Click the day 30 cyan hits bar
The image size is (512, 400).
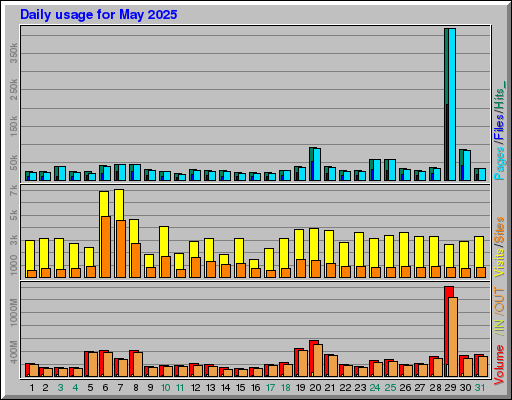click(467, 165)
